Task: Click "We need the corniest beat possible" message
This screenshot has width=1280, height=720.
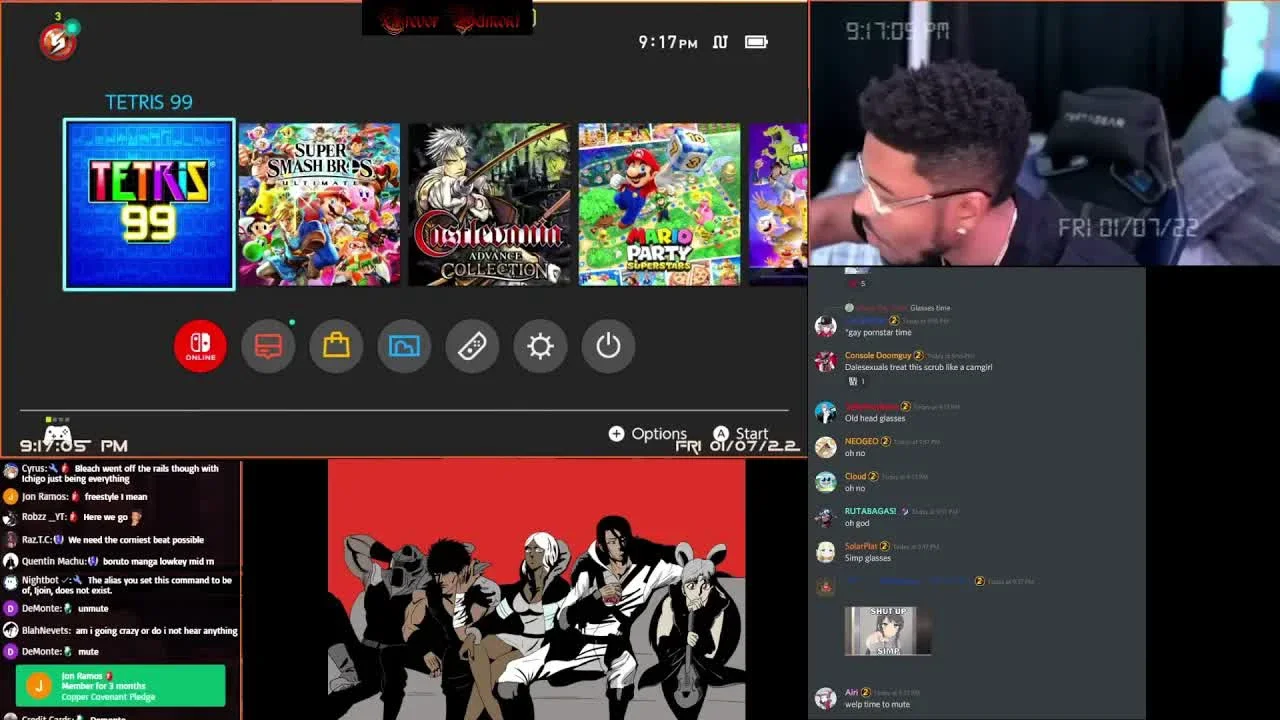Action: [x=136, y=540]
